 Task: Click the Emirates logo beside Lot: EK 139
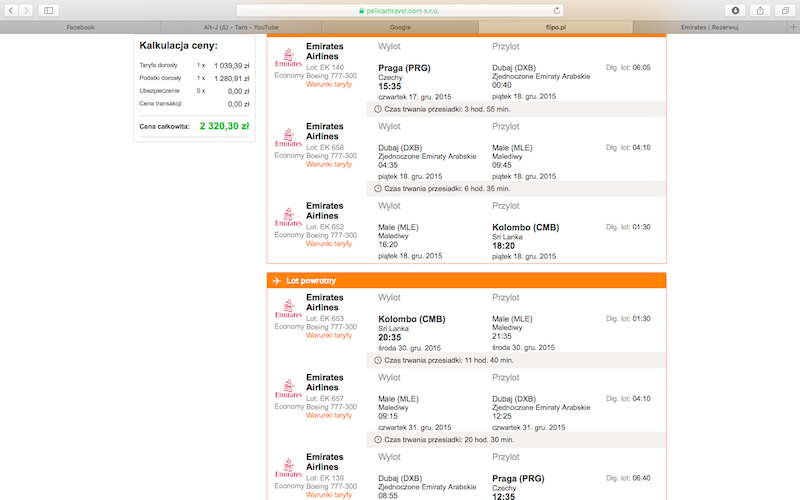pos(288,468)
